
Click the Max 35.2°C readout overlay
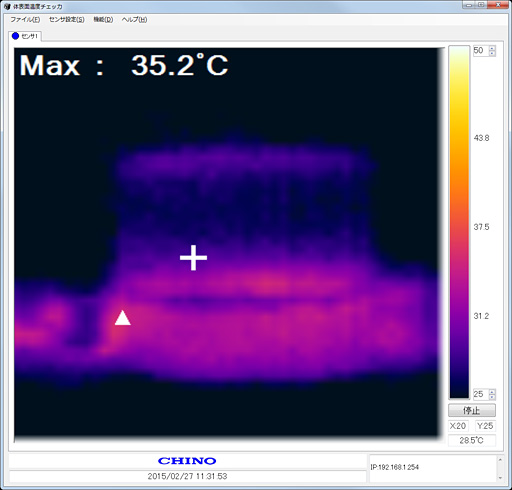[x=124, y=65]
